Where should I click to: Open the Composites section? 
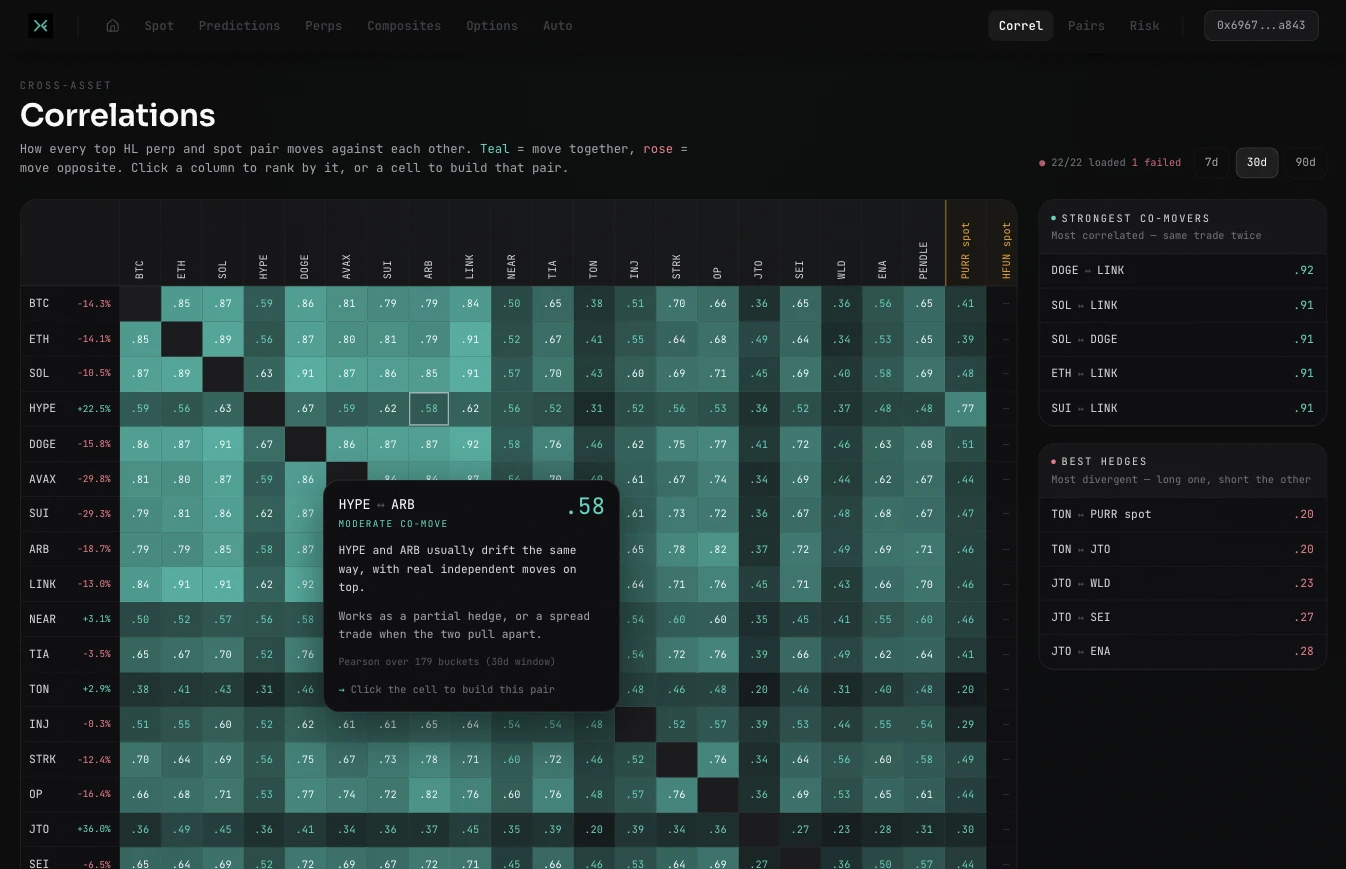[404, 26]
